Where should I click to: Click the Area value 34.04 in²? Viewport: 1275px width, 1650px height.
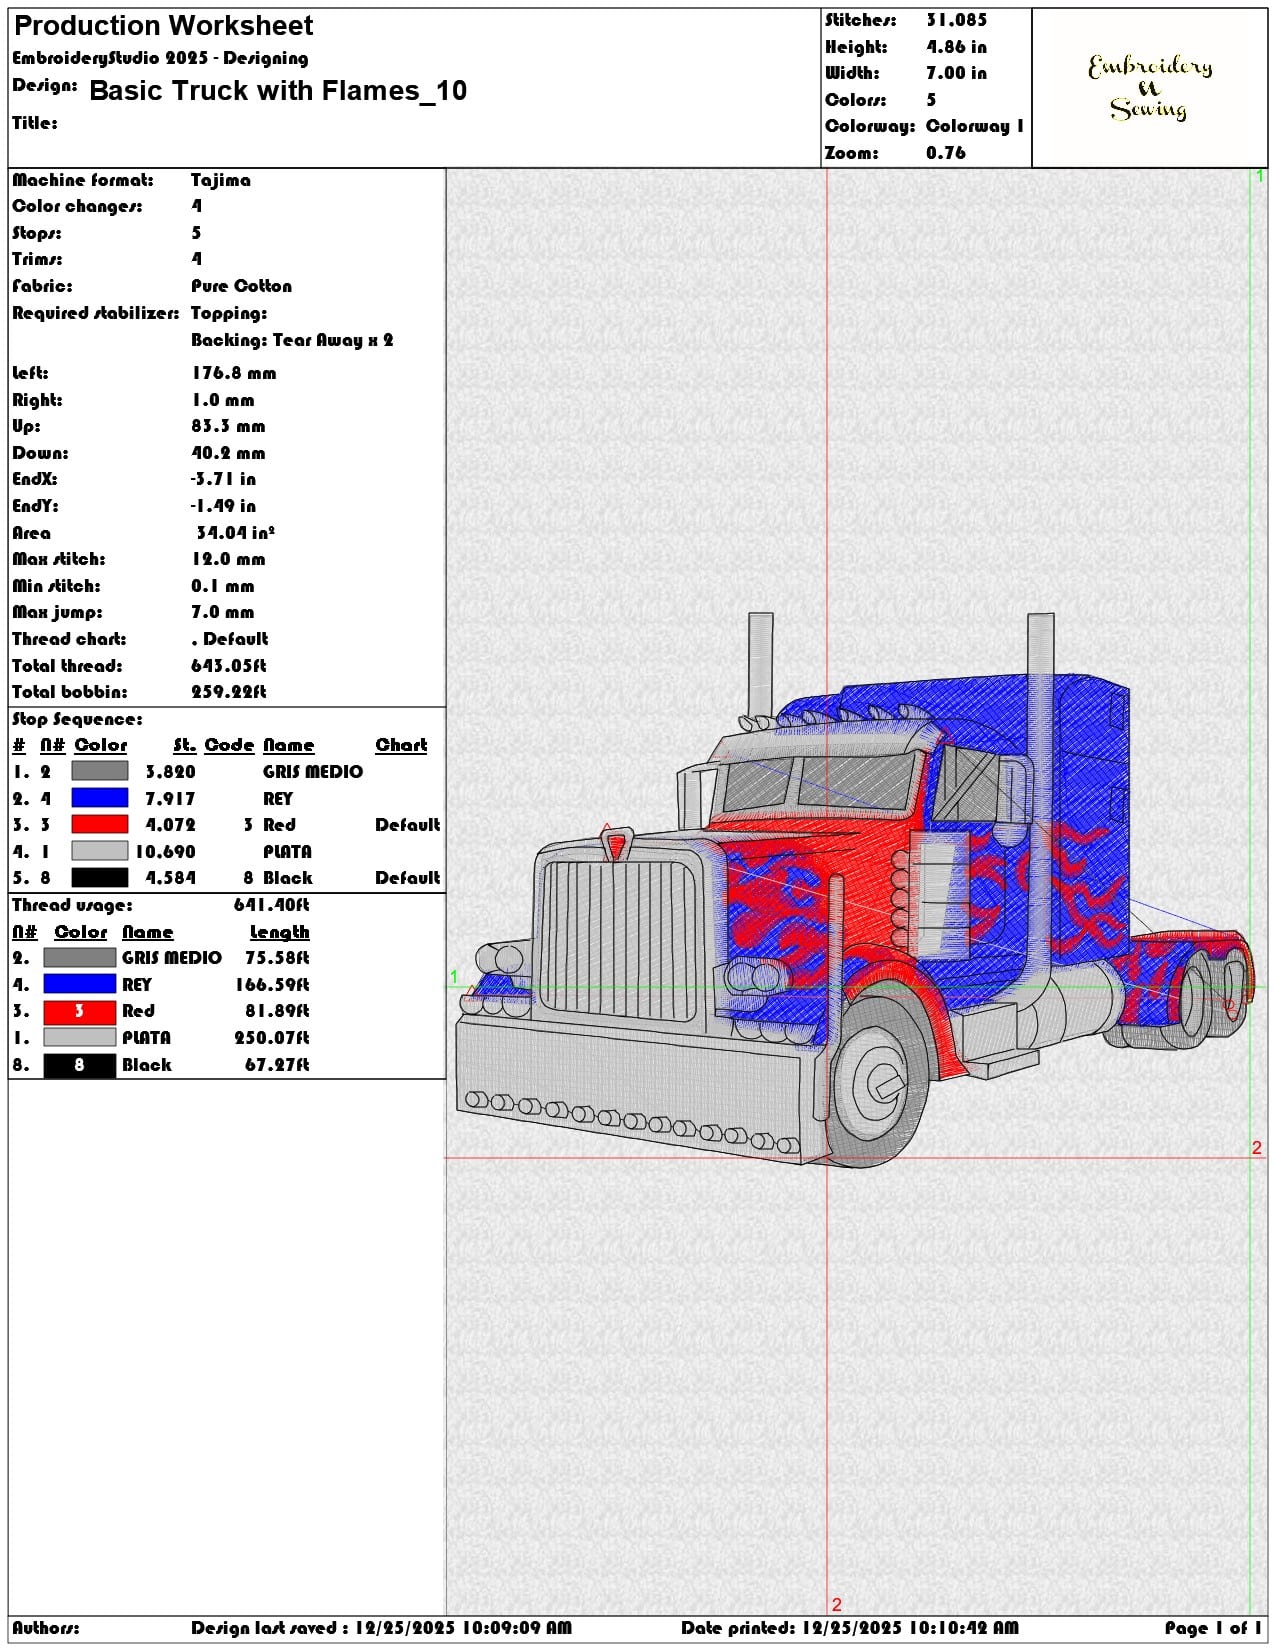235,533
